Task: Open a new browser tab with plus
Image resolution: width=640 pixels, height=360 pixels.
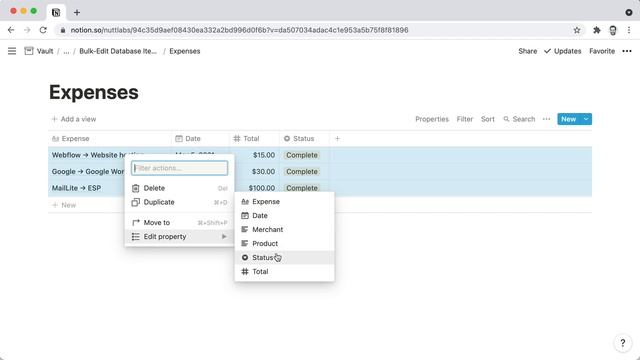Action: click(77, 12)
